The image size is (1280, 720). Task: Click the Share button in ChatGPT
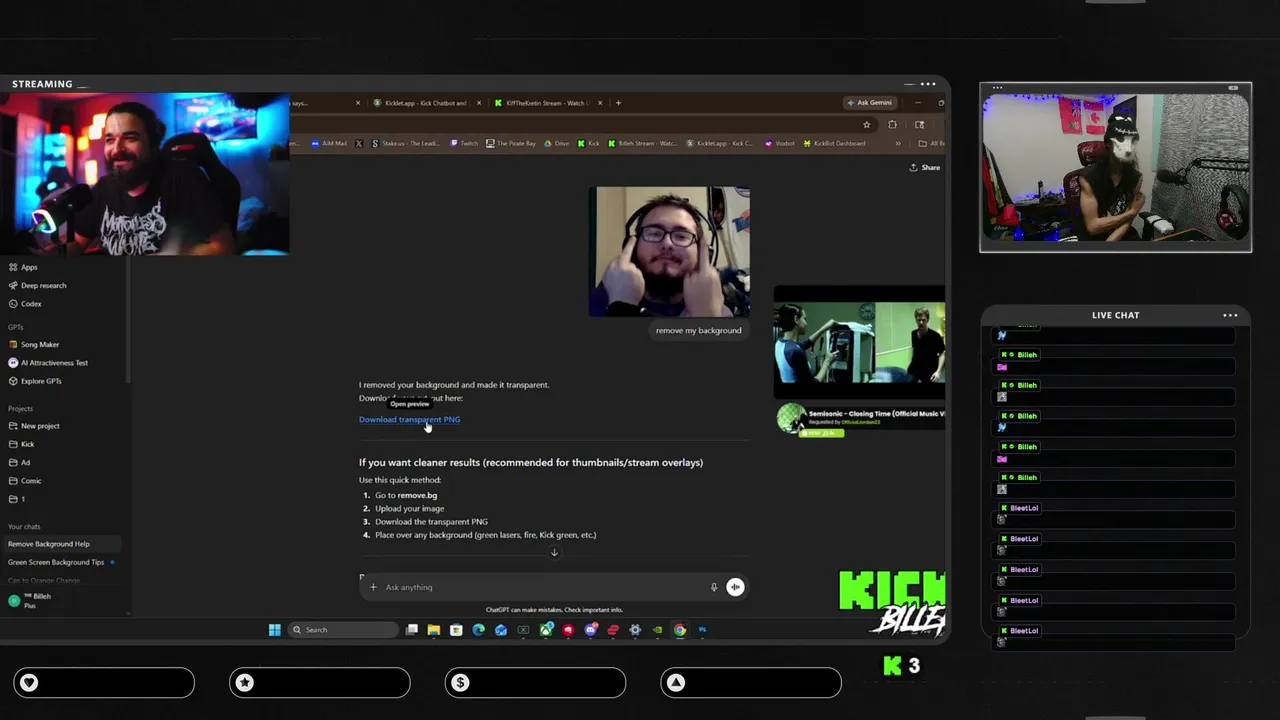pyautogui.click(x=925, y=167)
